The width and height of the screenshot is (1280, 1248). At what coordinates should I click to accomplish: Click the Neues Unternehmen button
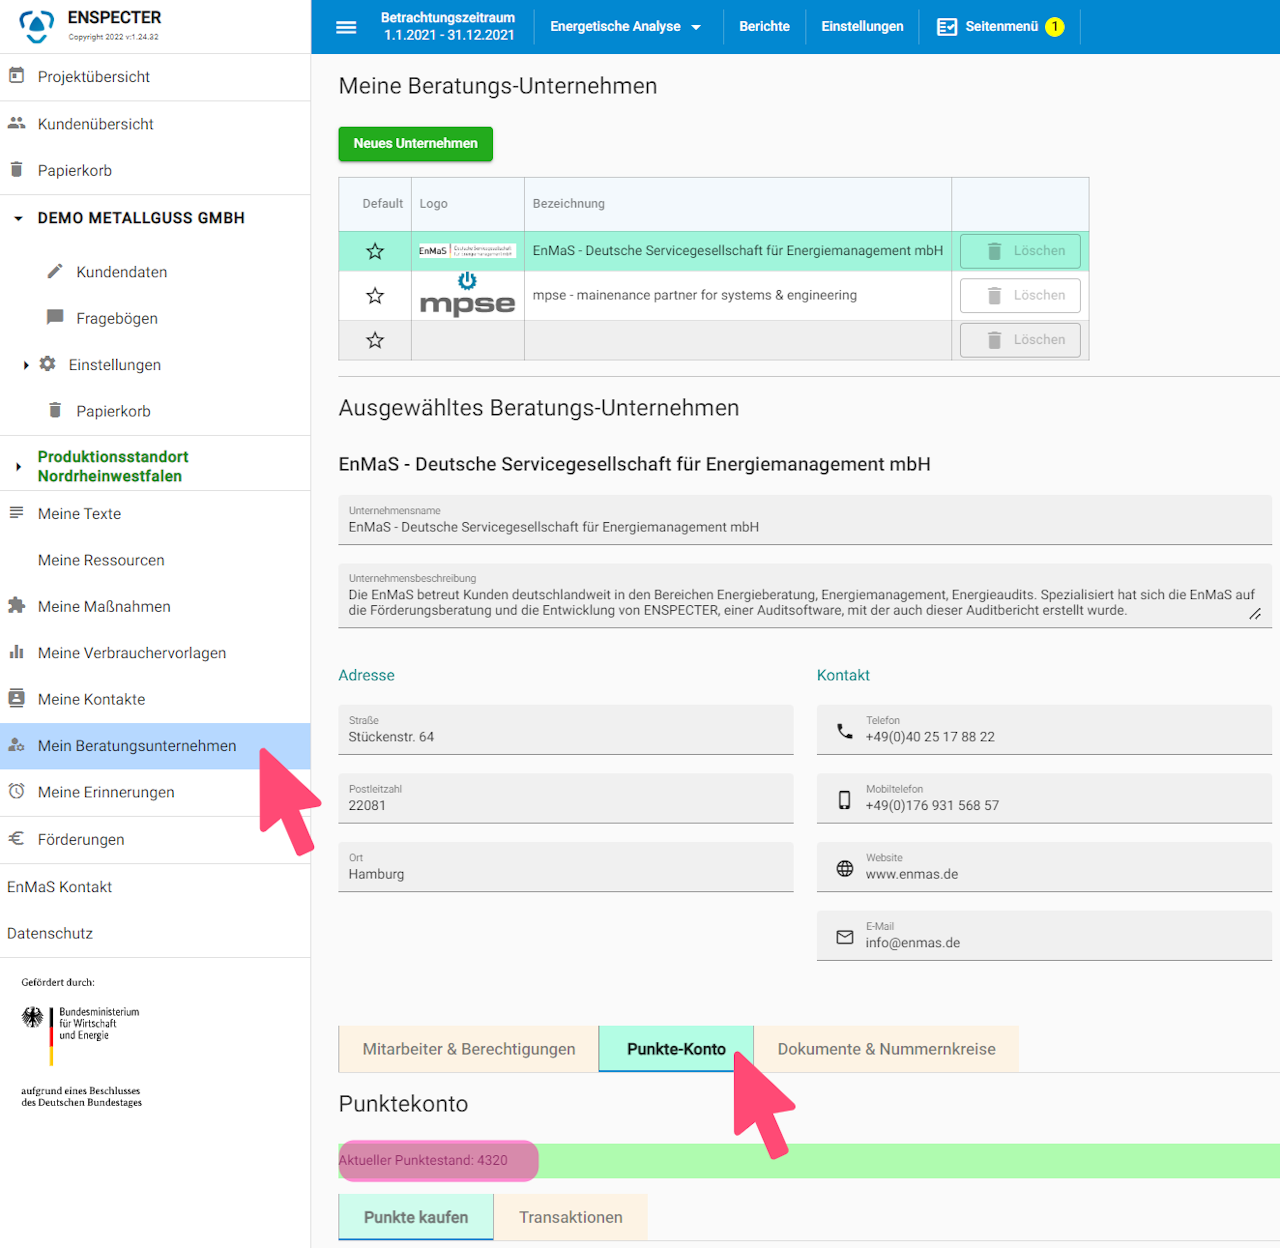coord(416,144)
